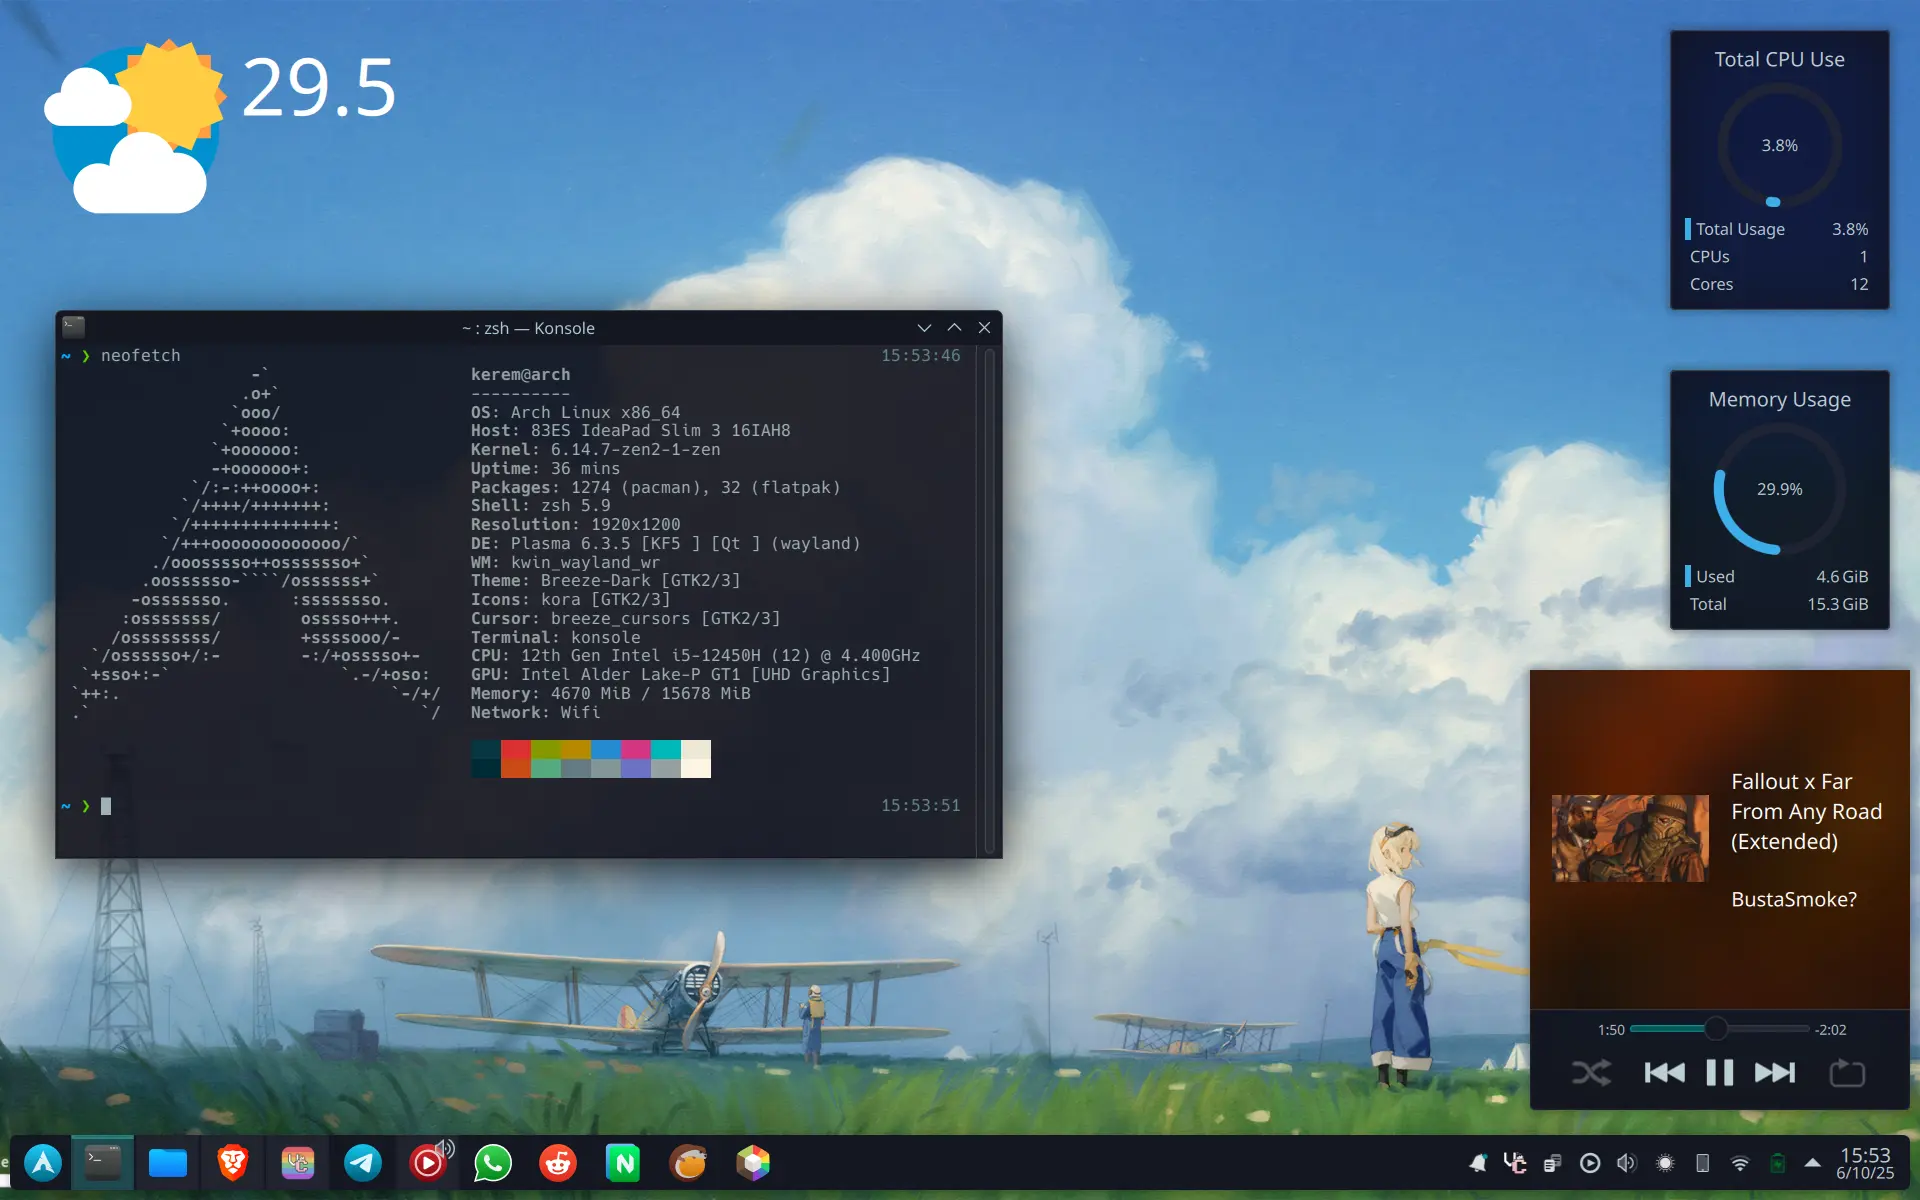Open notifications bell in system tray
Image resolution: width=1920 pixels, height=1200 pixels.
click(x=1478, y=1163)
